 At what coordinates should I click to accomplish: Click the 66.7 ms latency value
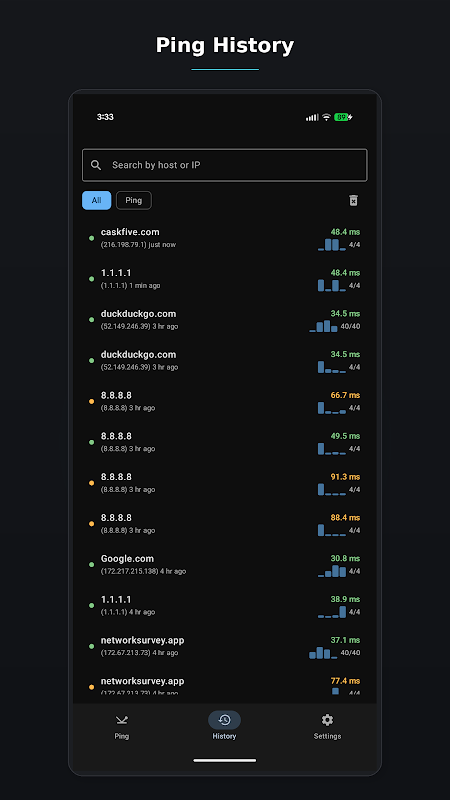345,395
